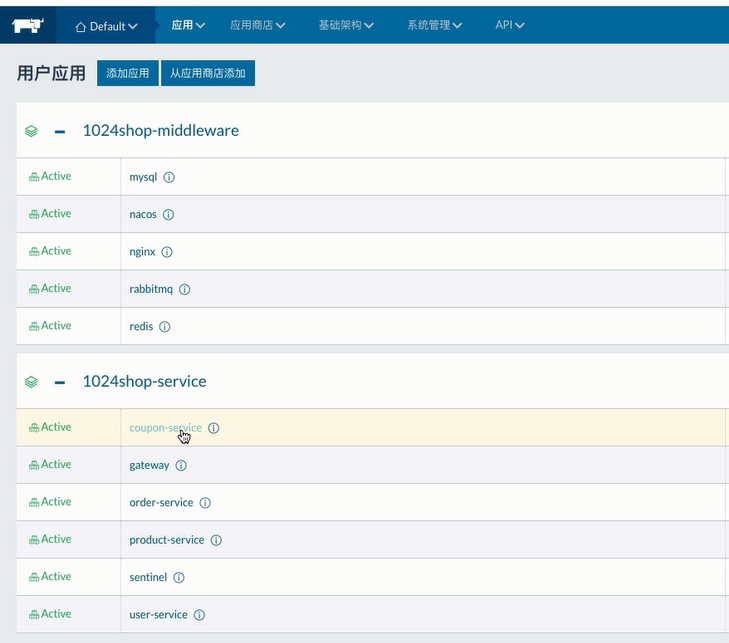Click the 添加应用 button
The height and width of the screenshot is (643, 729).
point(128,73)
